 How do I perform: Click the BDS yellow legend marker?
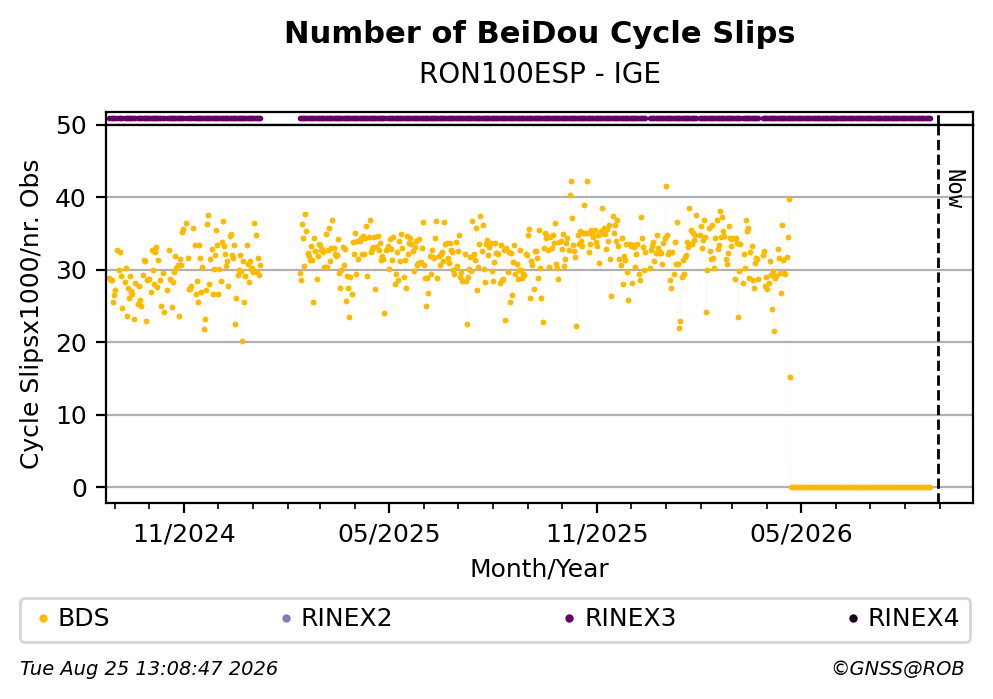pos(43,619)
